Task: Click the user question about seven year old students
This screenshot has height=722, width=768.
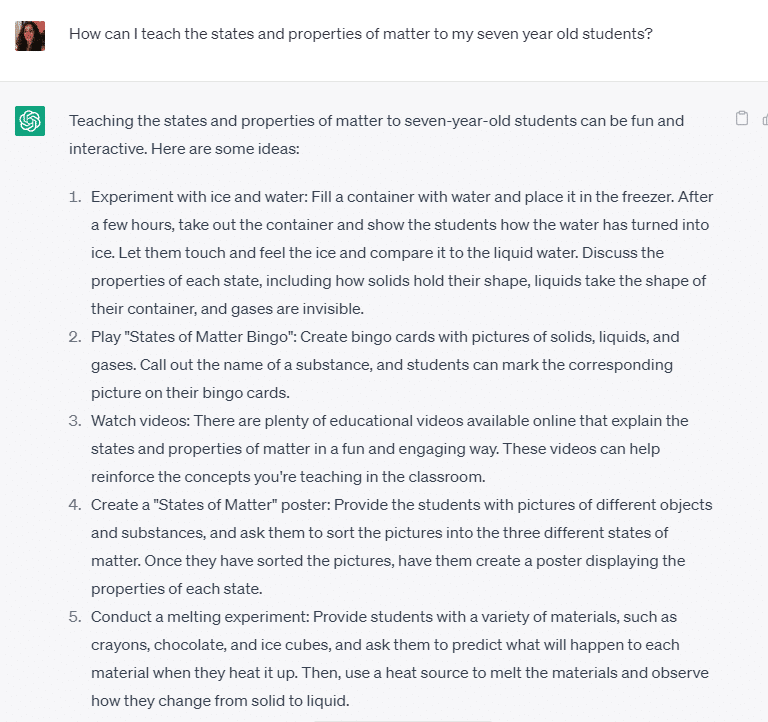Action: click(360, 34)
